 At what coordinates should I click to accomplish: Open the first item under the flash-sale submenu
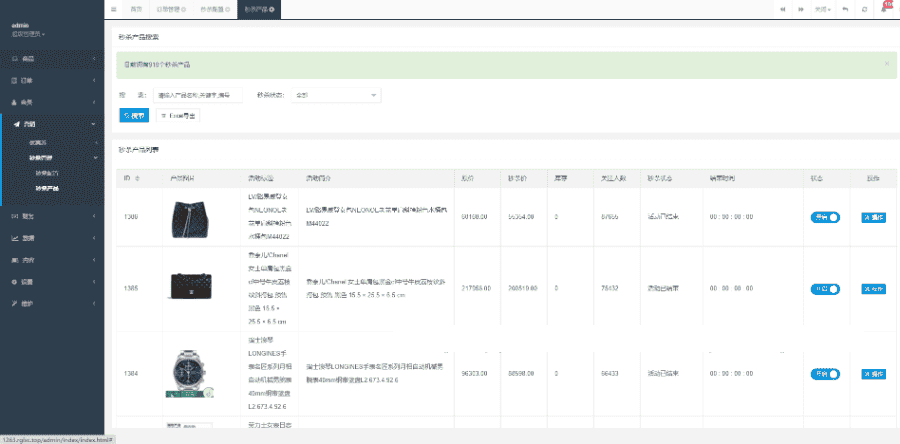tap(47, 173)
